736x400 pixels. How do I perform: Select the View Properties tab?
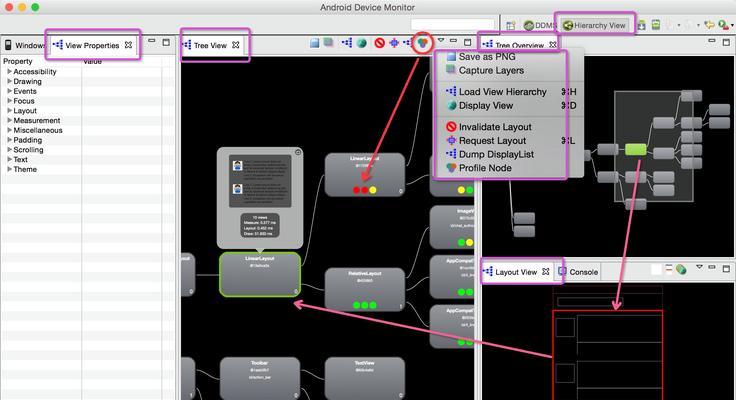[92, 46]
